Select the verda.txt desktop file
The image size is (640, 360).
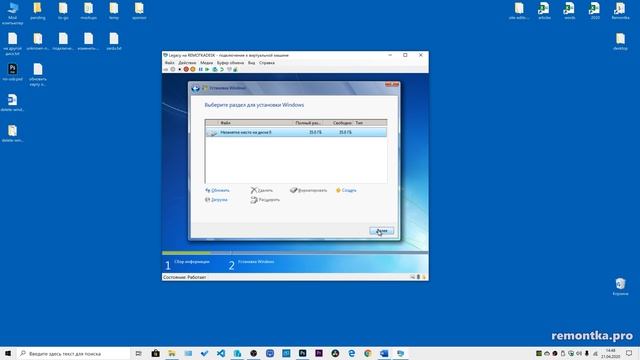click(114, 41)
